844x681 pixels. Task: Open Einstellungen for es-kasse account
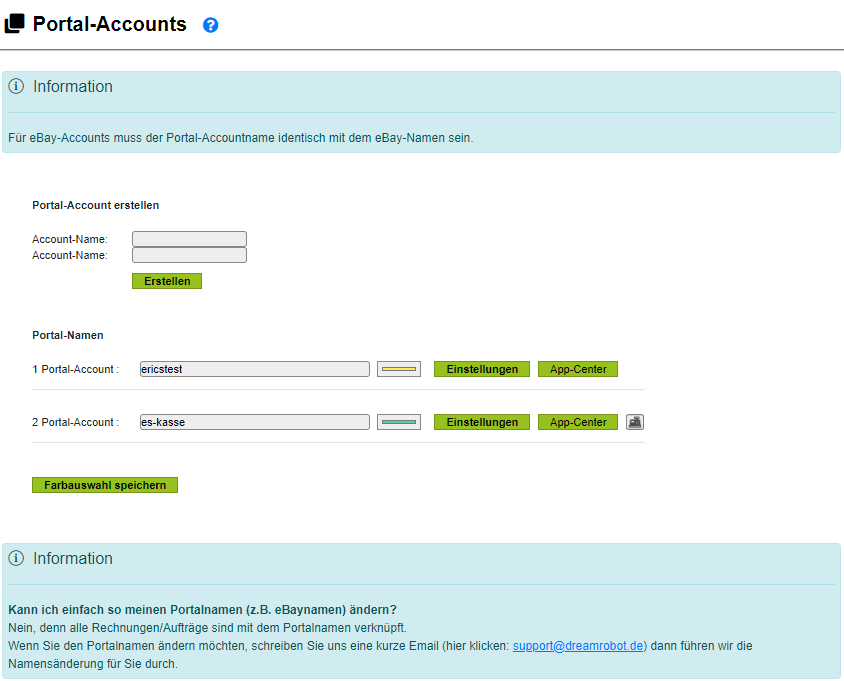(482, 422)
